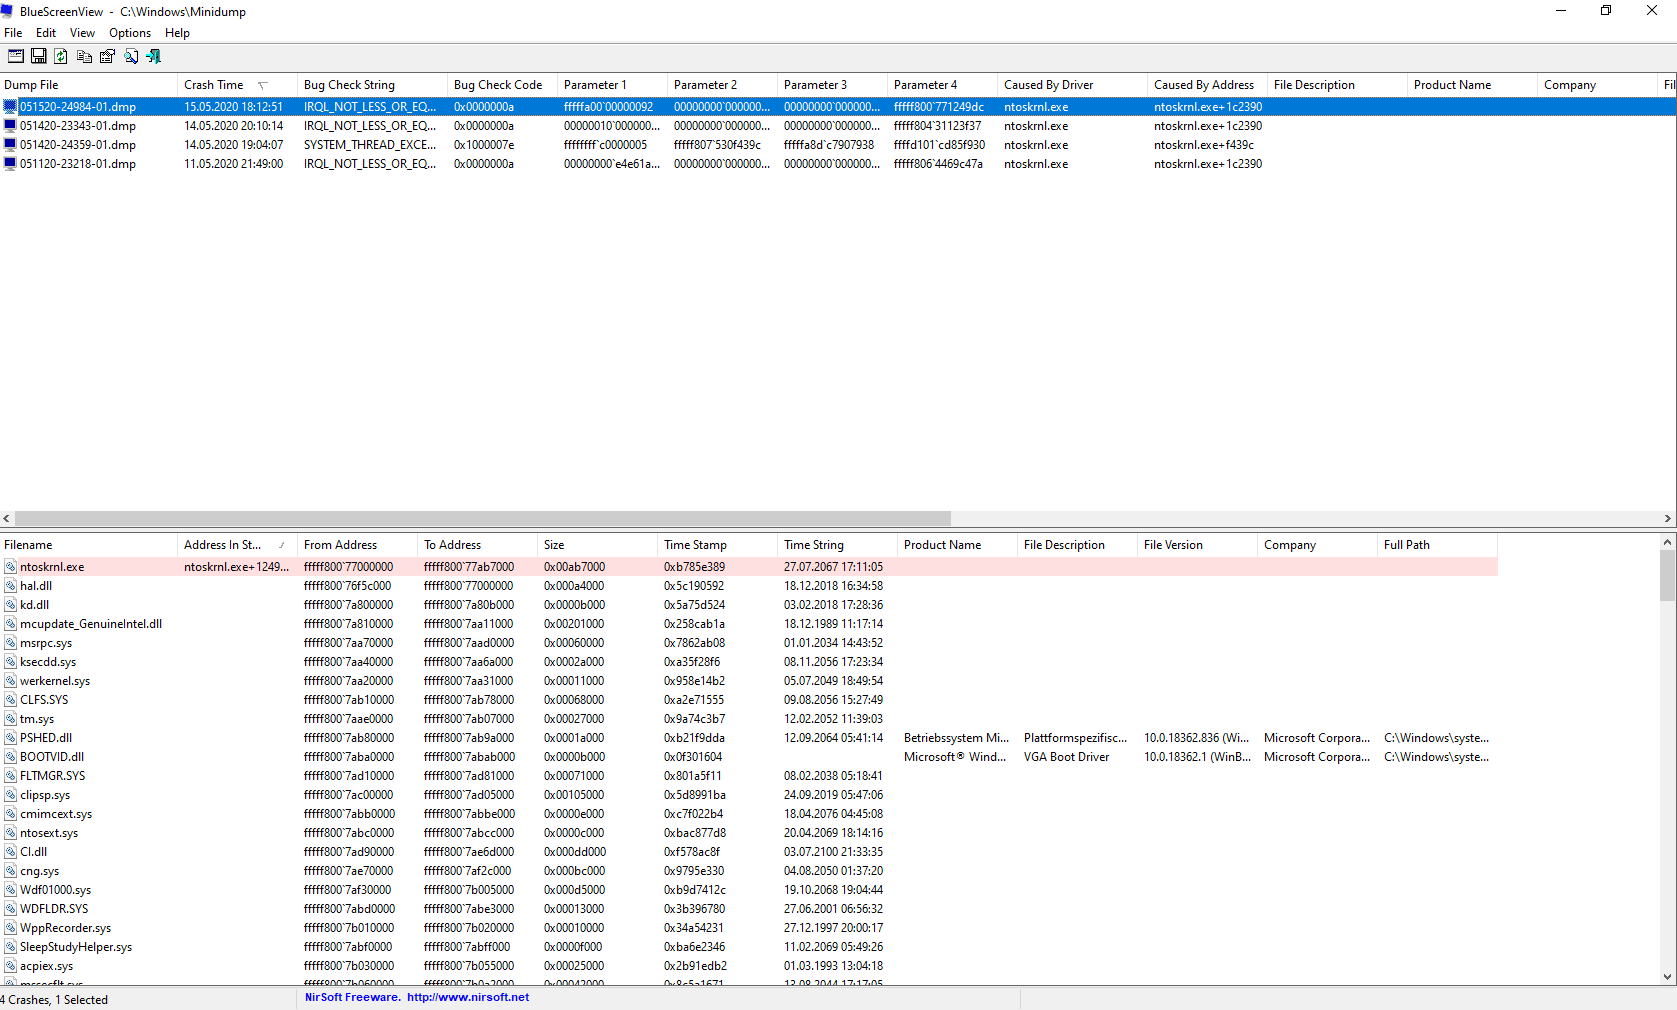Open the Help menu
Image resolution: width=1677 pixels, height=1010 pixels.
[x=177, y=33]
